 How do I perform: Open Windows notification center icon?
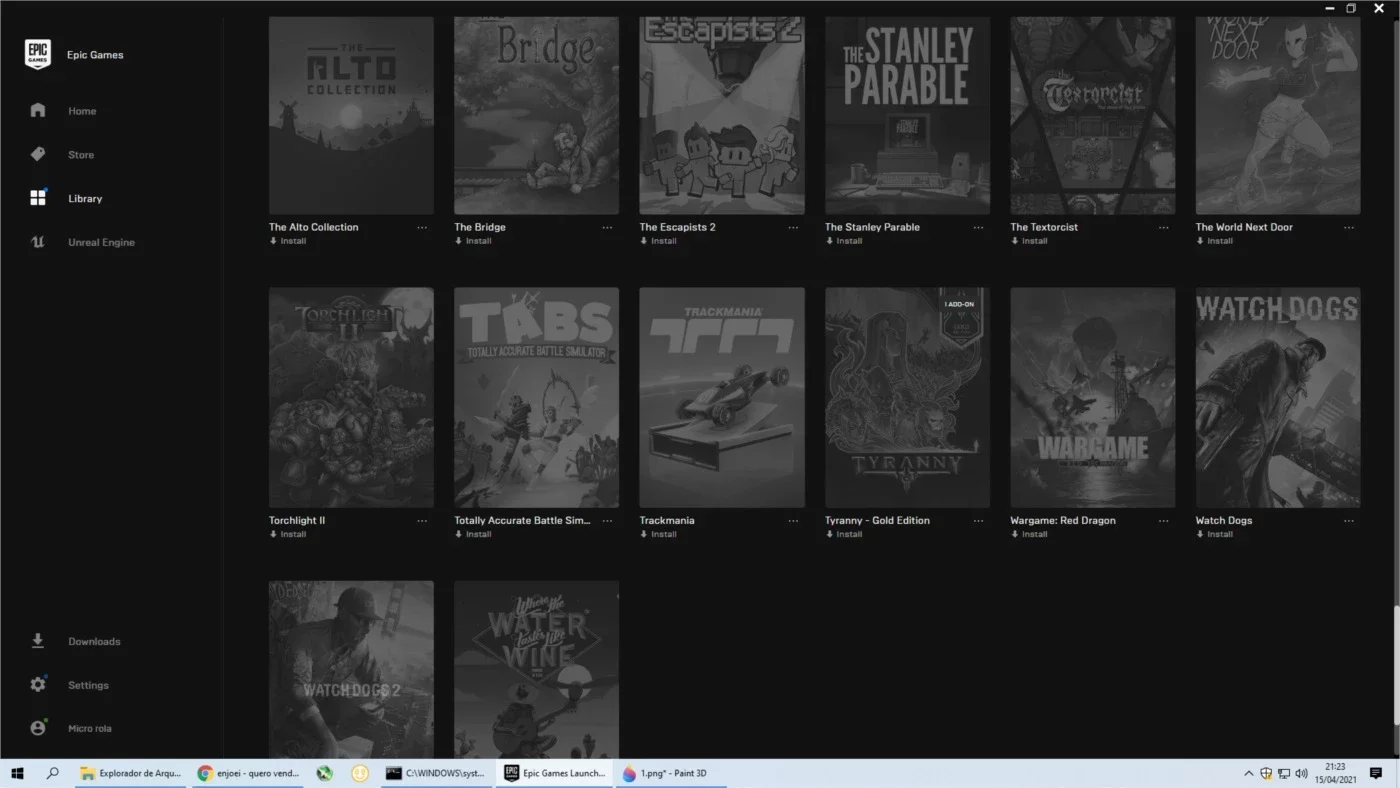1376,773
